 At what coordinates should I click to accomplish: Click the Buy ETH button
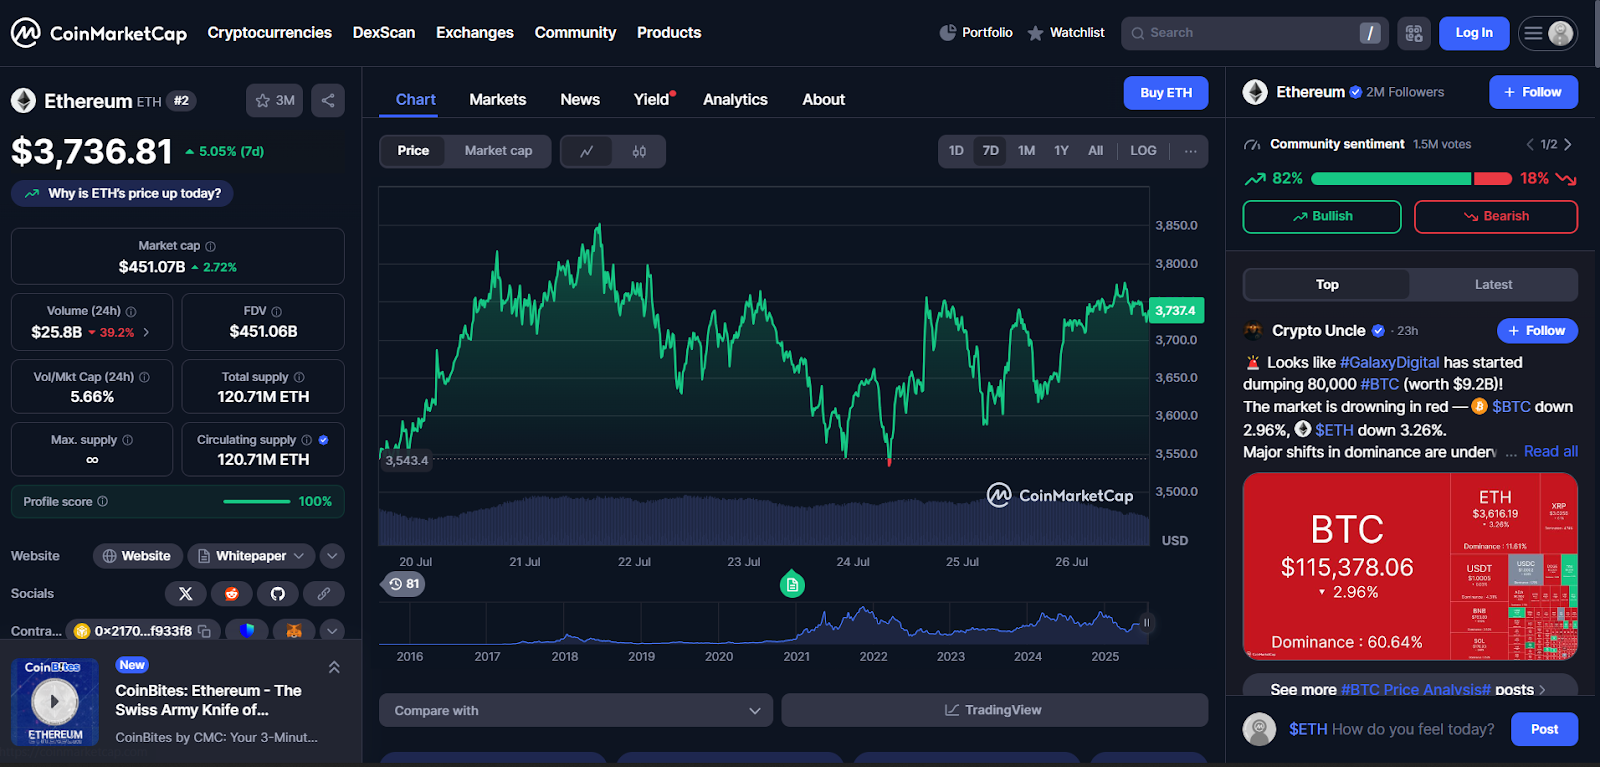tap(1166, 93)
